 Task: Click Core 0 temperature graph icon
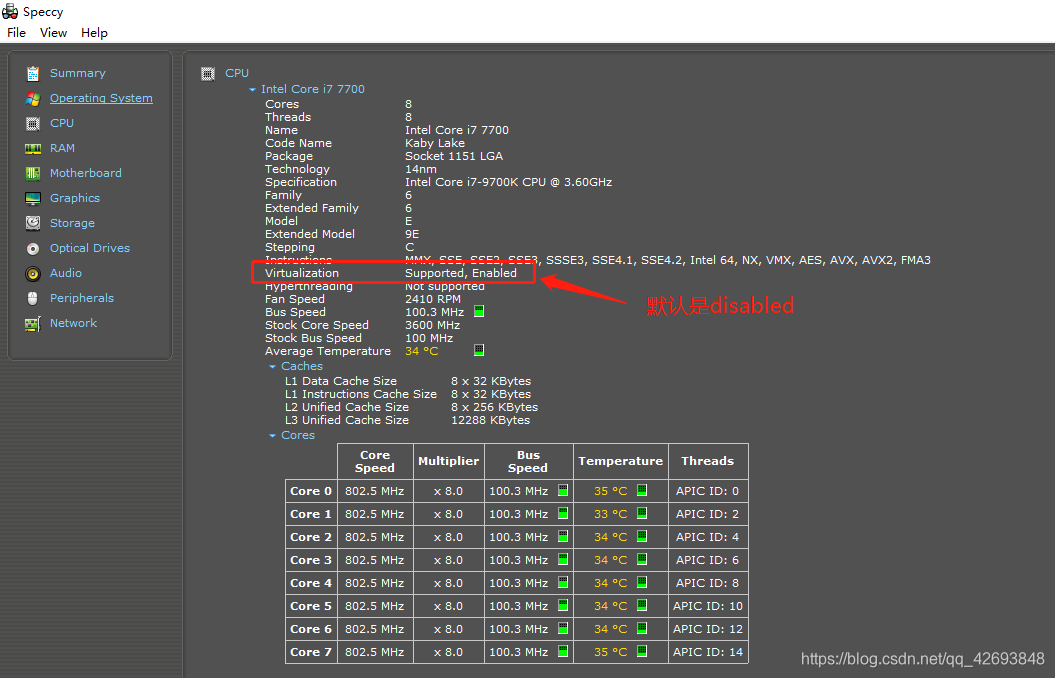pyautogui.click(x=642, y=490)
